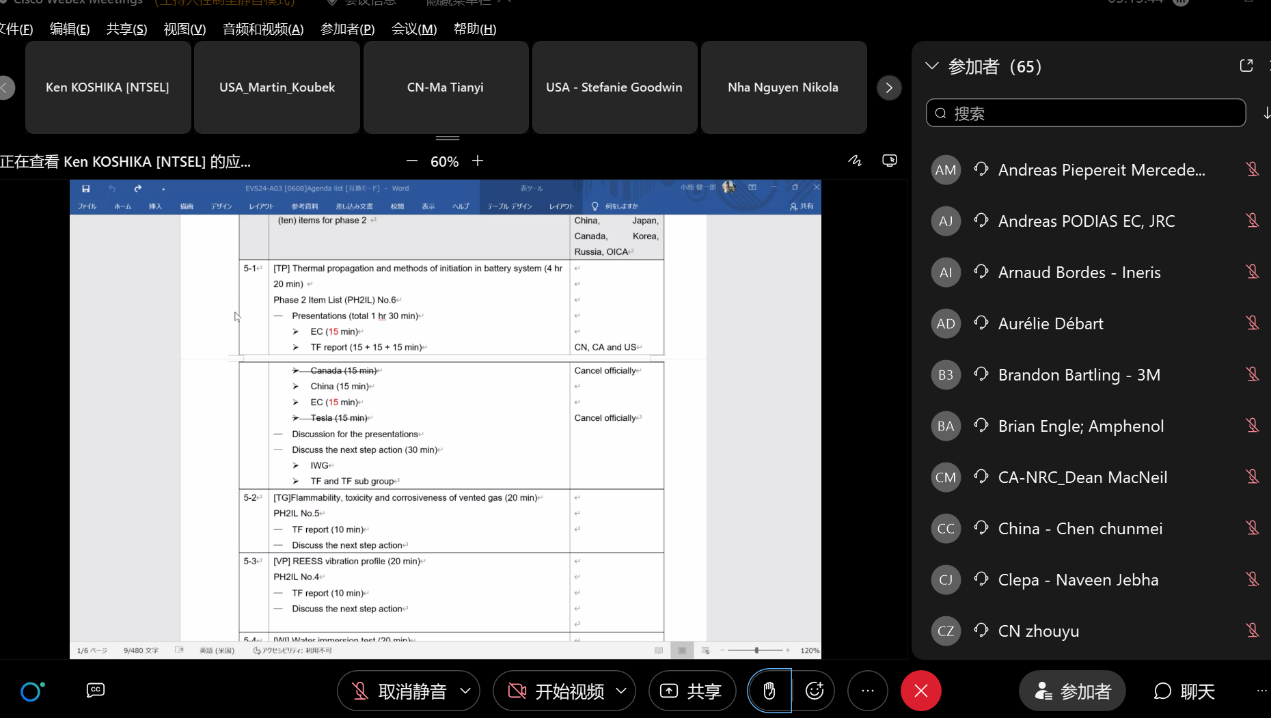Open the 音频和视频(A) menu
The height and width of the screenshot is (718, 1271).
click(x=263, y=29)
